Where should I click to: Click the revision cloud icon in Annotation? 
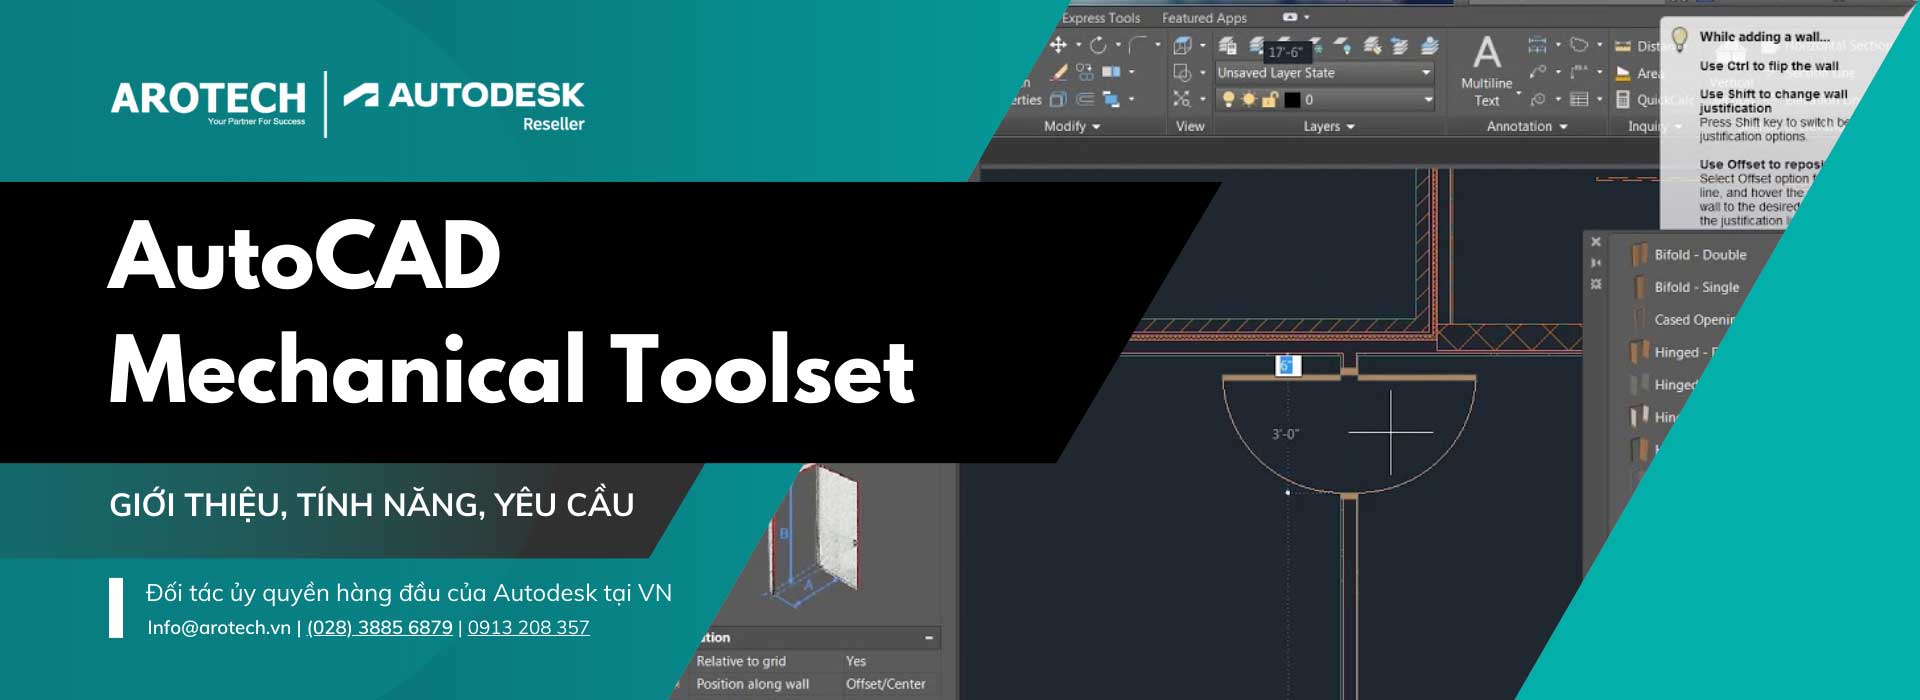pyautogui.click(x=1579, y=44)
